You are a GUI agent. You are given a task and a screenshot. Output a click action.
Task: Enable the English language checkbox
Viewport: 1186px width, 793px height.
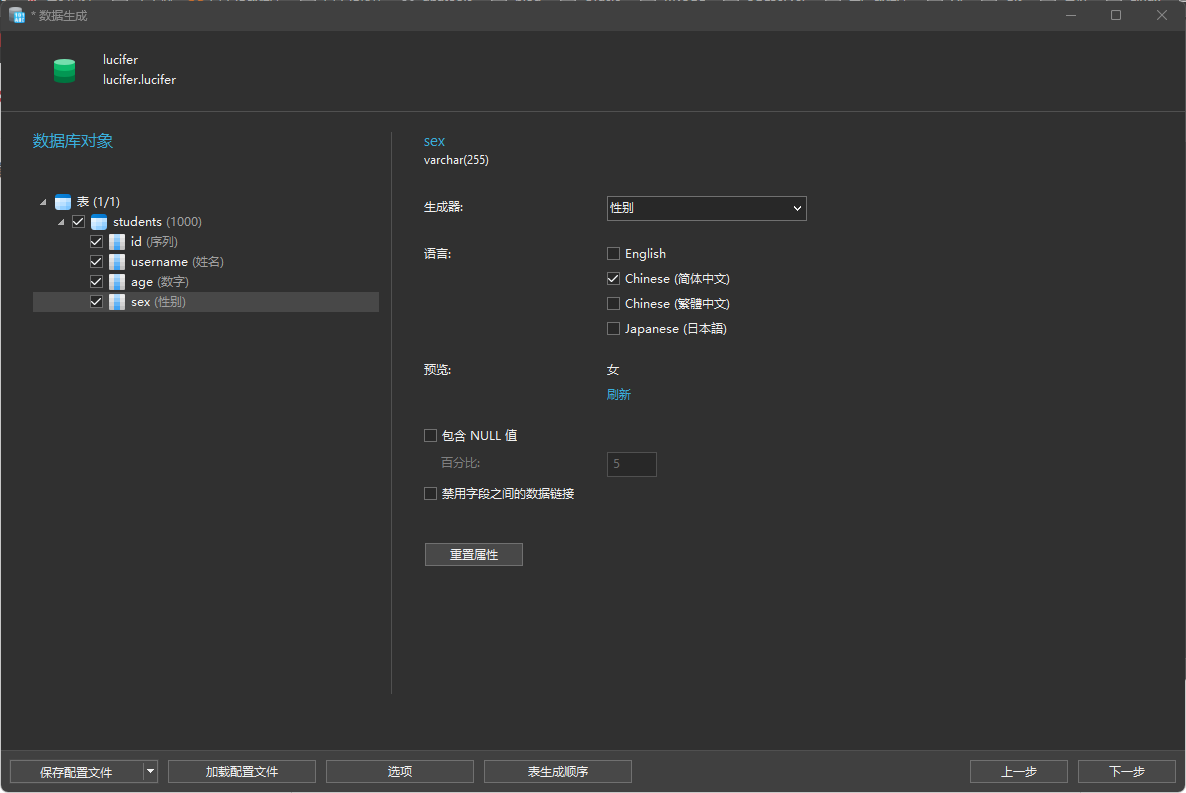613,253
